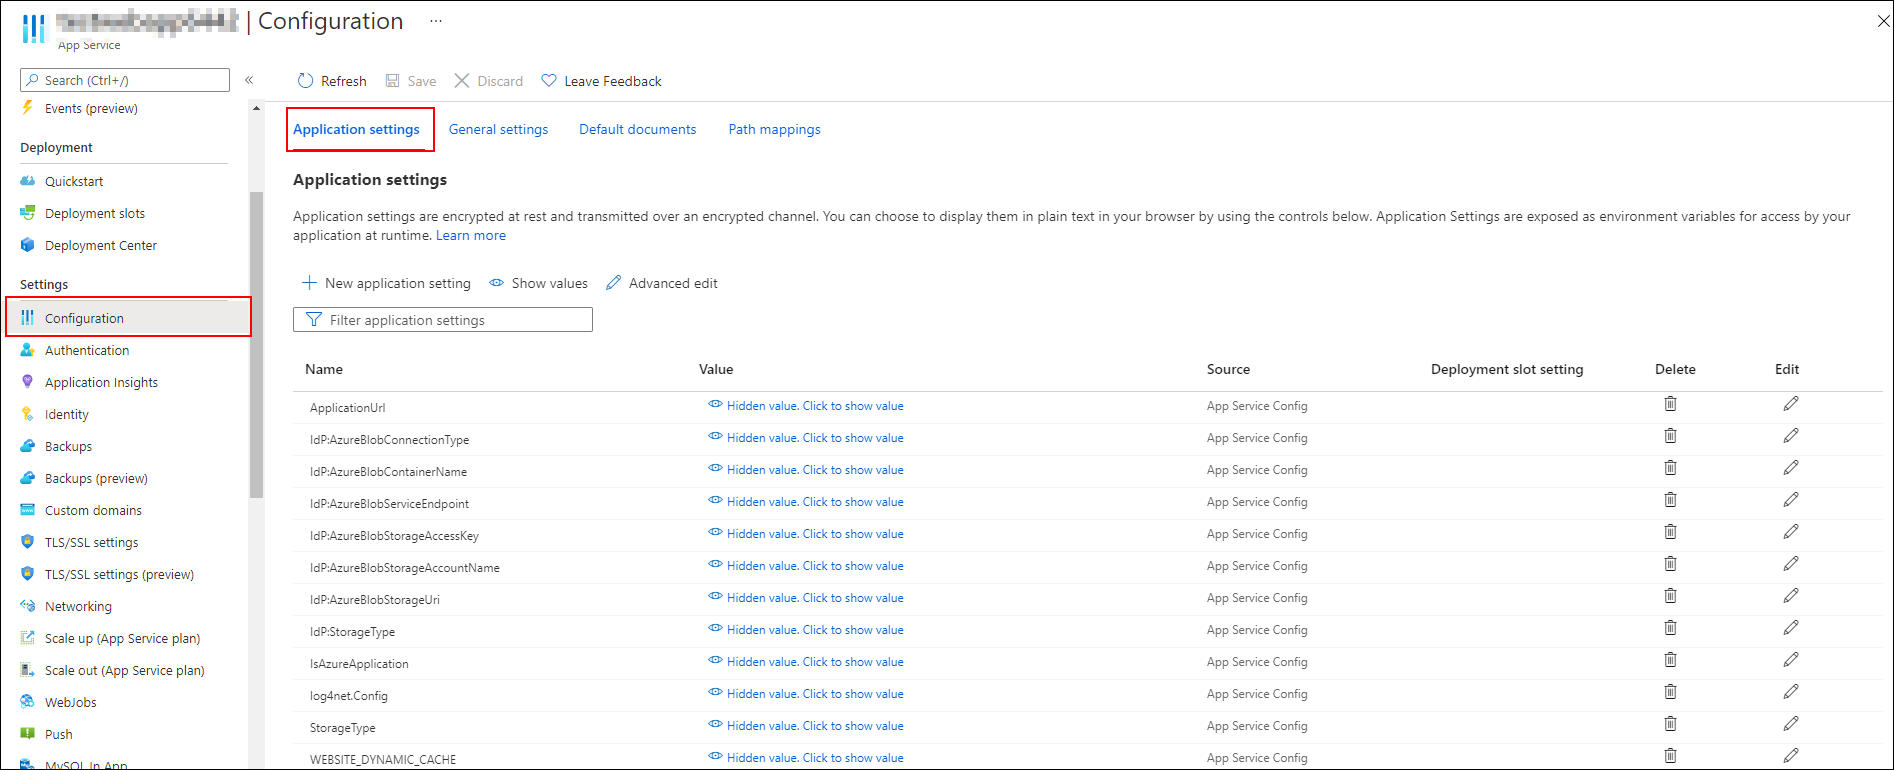Viewport: 1894px width, 770px height.
Task: Edit the IdP:AzureBlobStorageUri setting
Action: [1791, 596]
